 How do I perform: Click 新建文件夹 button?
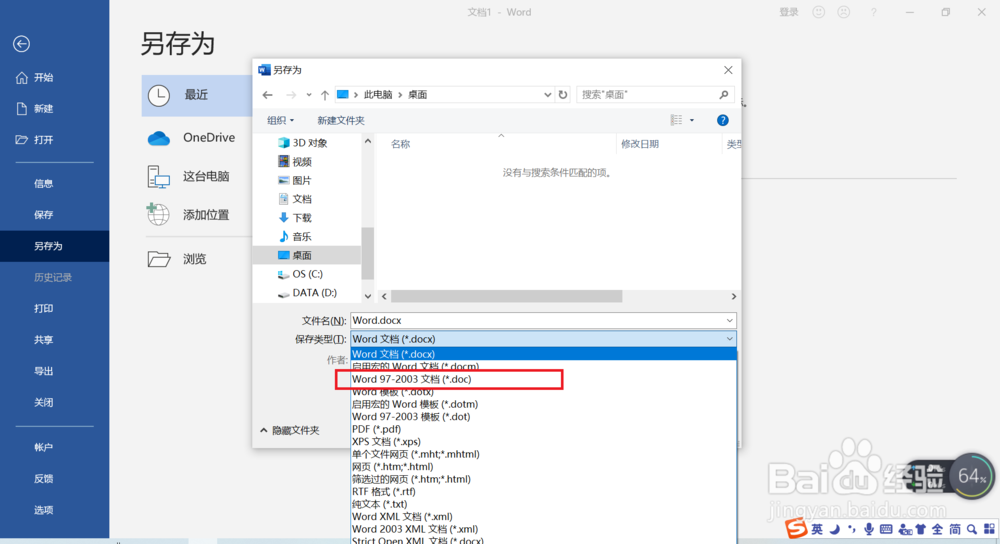[x=341, y=121]
